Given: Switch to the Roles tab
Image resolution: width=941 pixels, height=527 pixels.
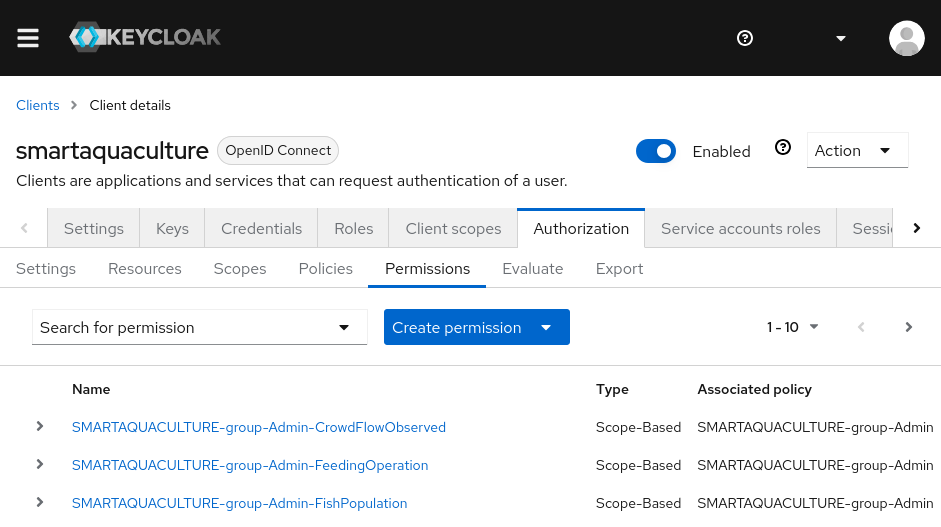Looking at the screenshot, I should 353,228.
